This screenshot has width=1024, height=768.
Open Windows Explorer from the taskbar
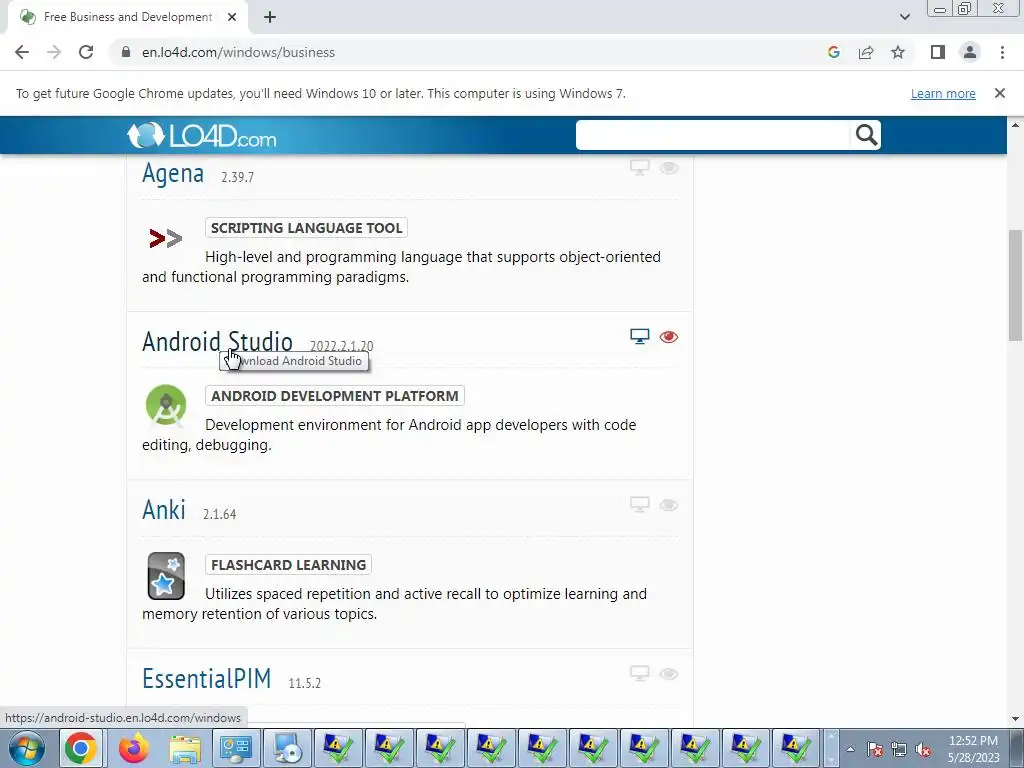(185, 748)
